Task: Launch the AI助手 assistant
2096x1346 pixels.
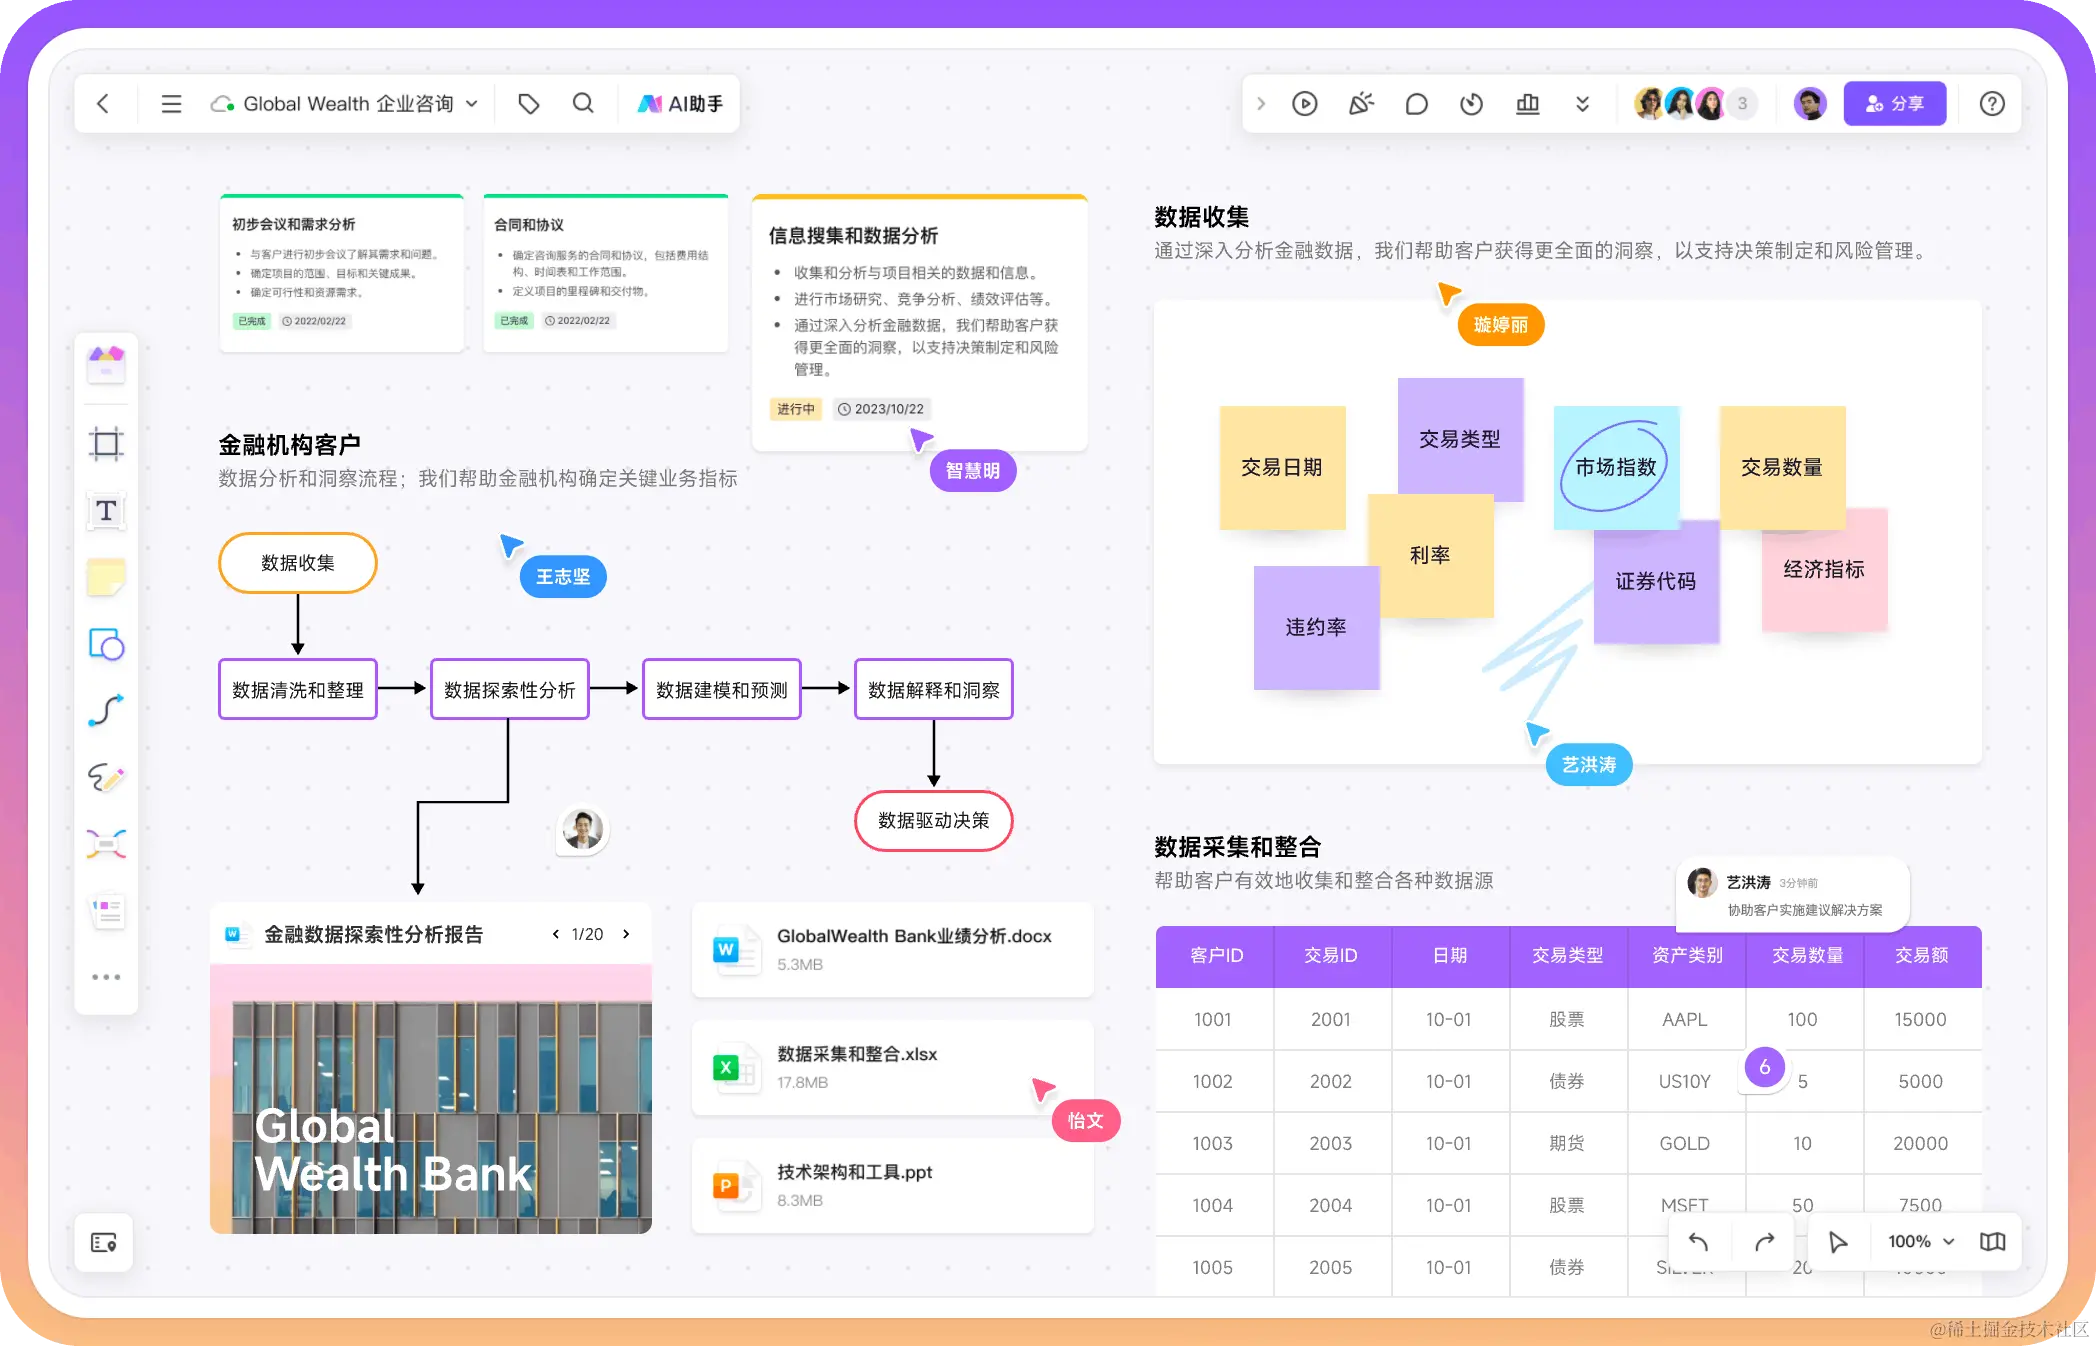Action: [679, 103]
